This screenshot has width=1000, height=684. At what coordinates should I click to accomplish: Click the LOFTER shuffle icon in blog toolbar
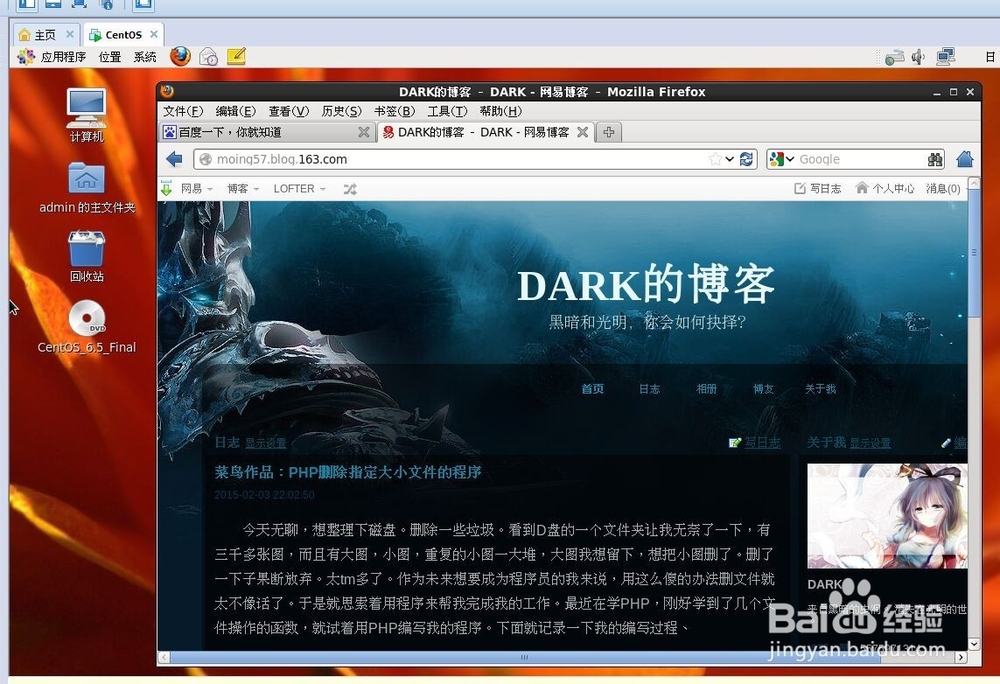pyautogui.click(x=348, y=188)
